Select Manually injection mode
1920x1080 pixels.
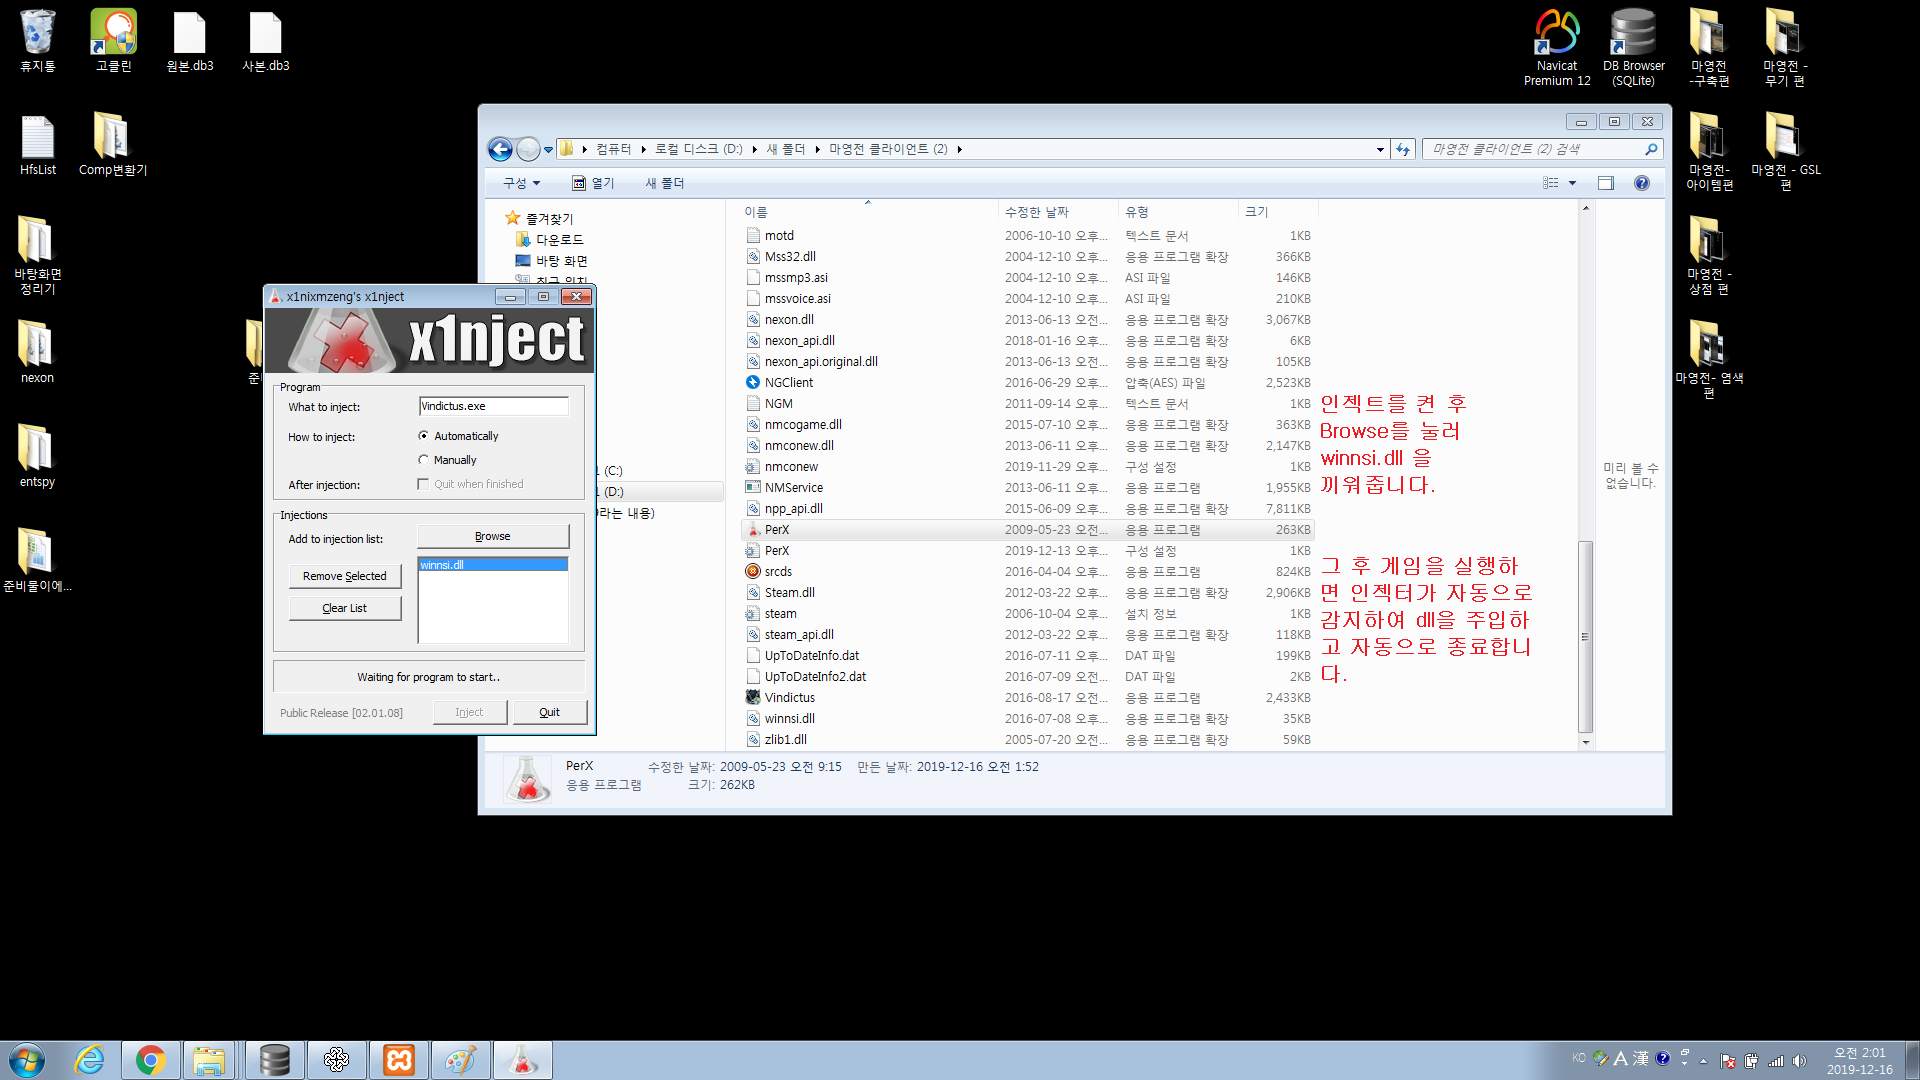point(424,460)
